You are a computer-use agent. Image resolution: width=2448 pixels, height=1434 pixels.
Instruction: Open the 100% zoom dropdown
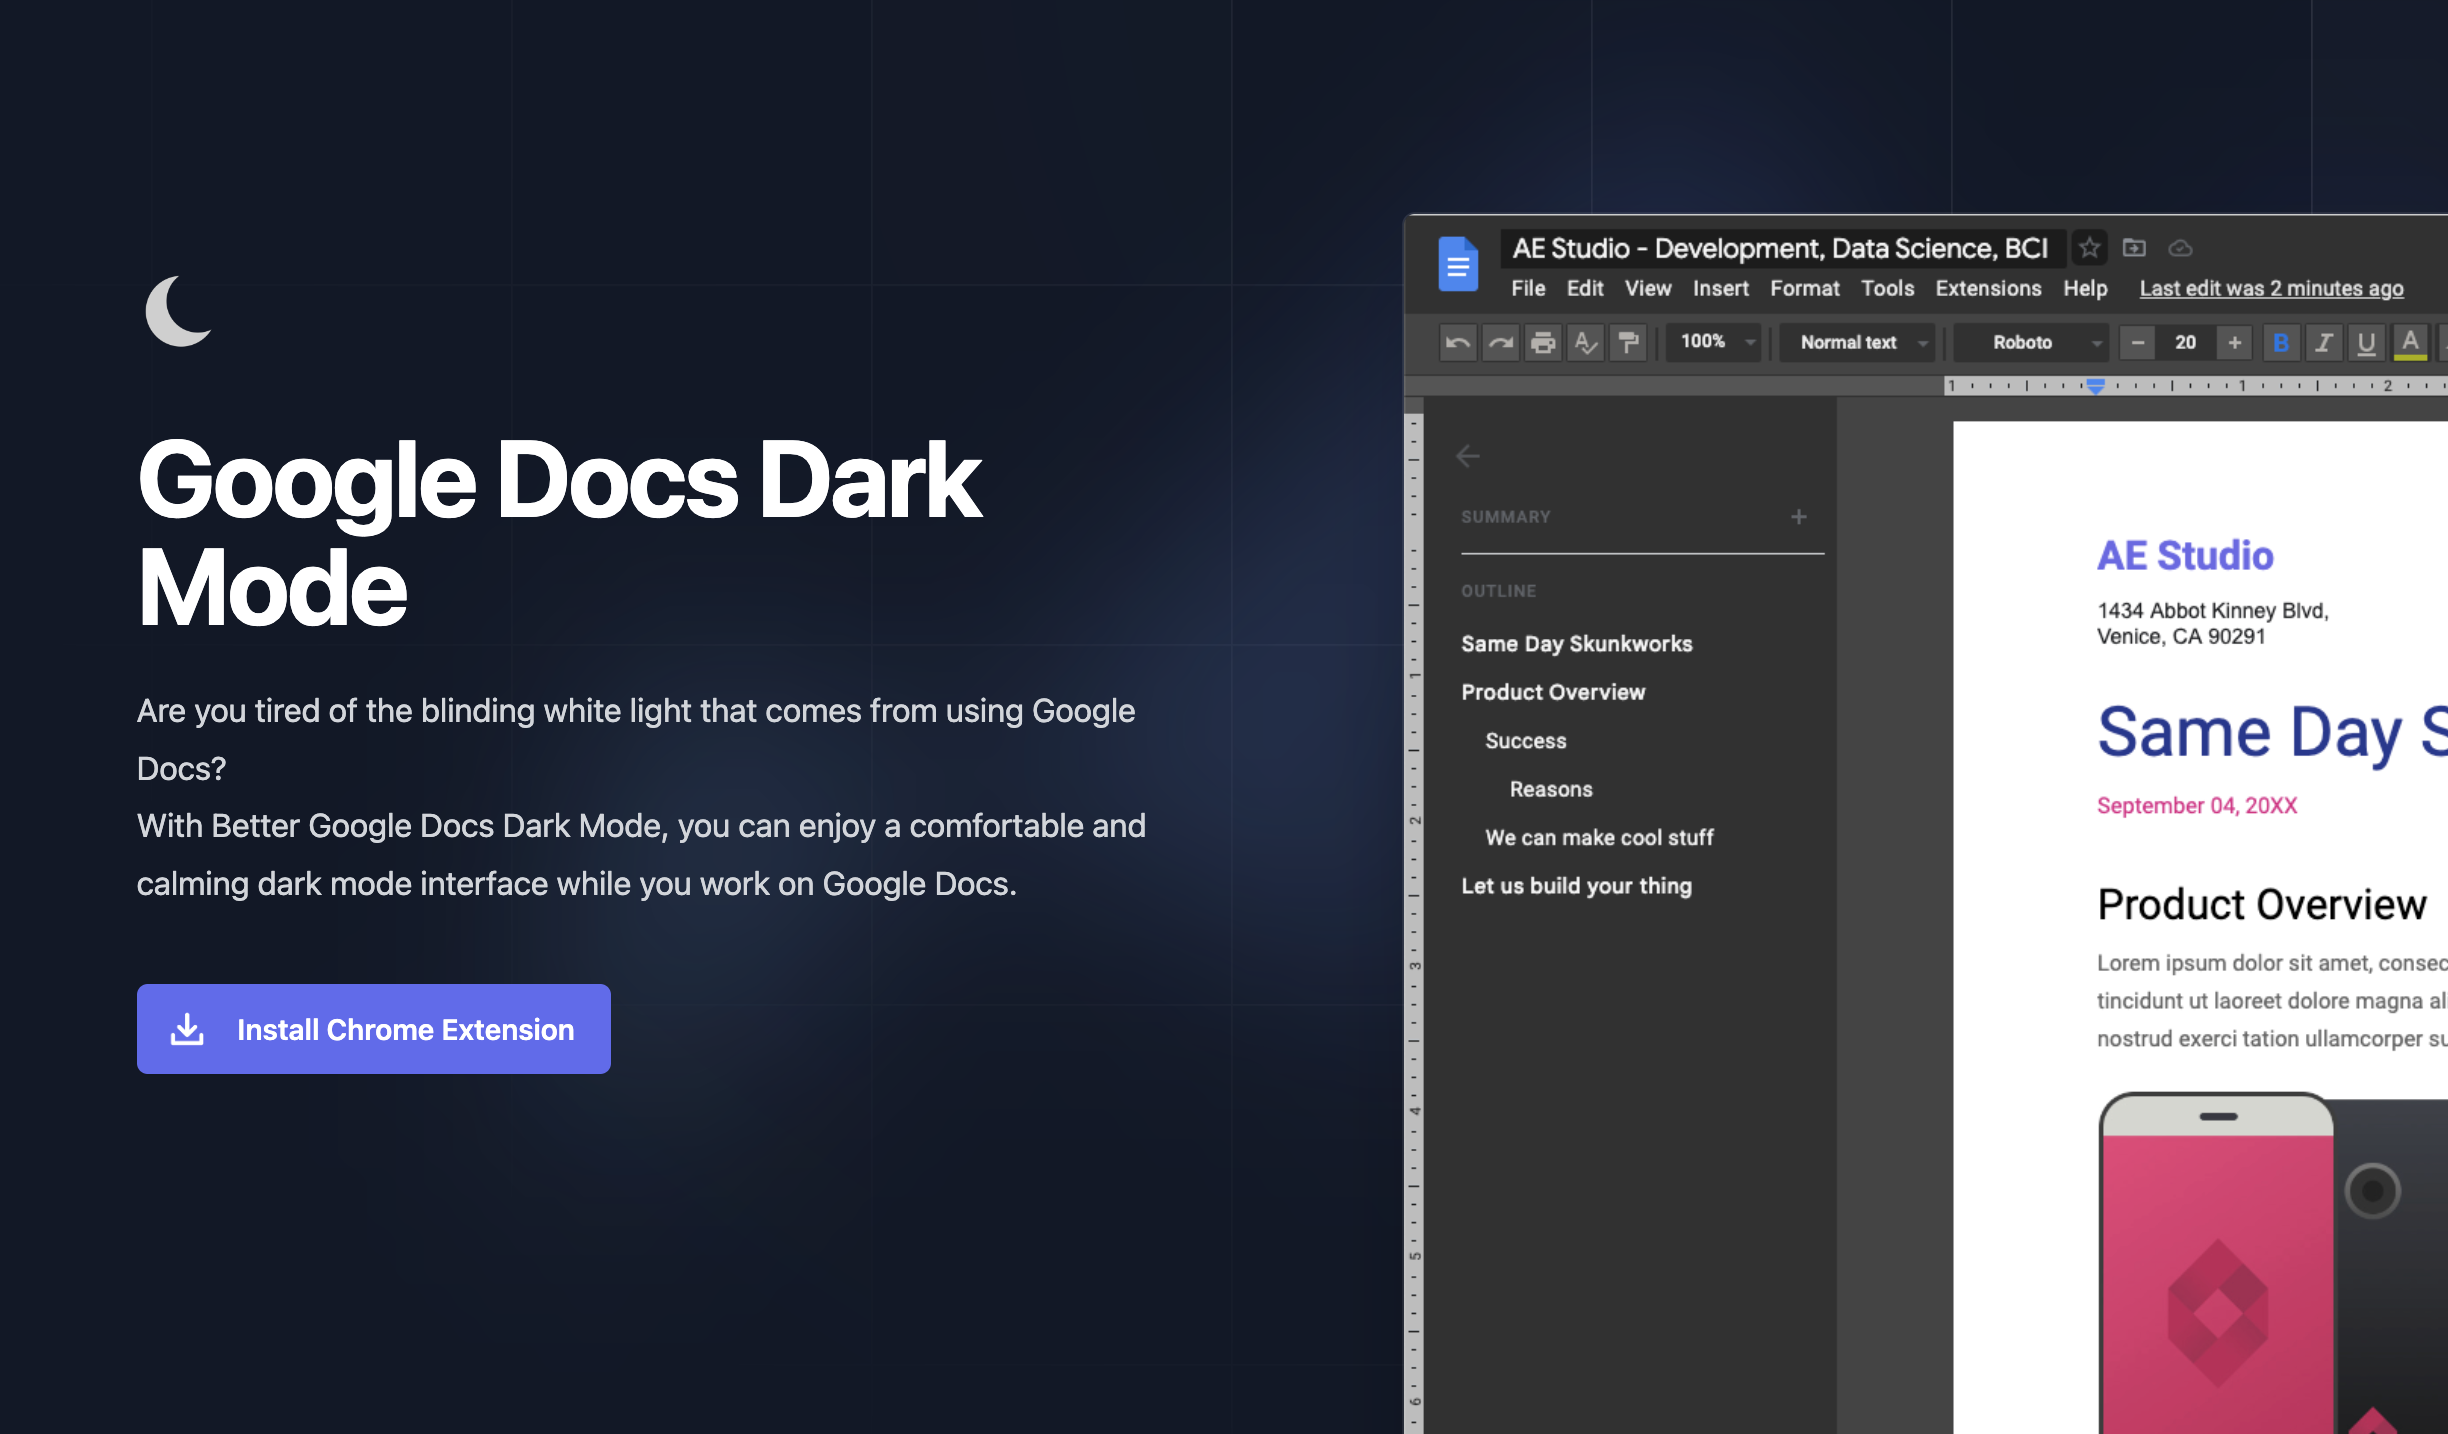(x=1712, y=342)
